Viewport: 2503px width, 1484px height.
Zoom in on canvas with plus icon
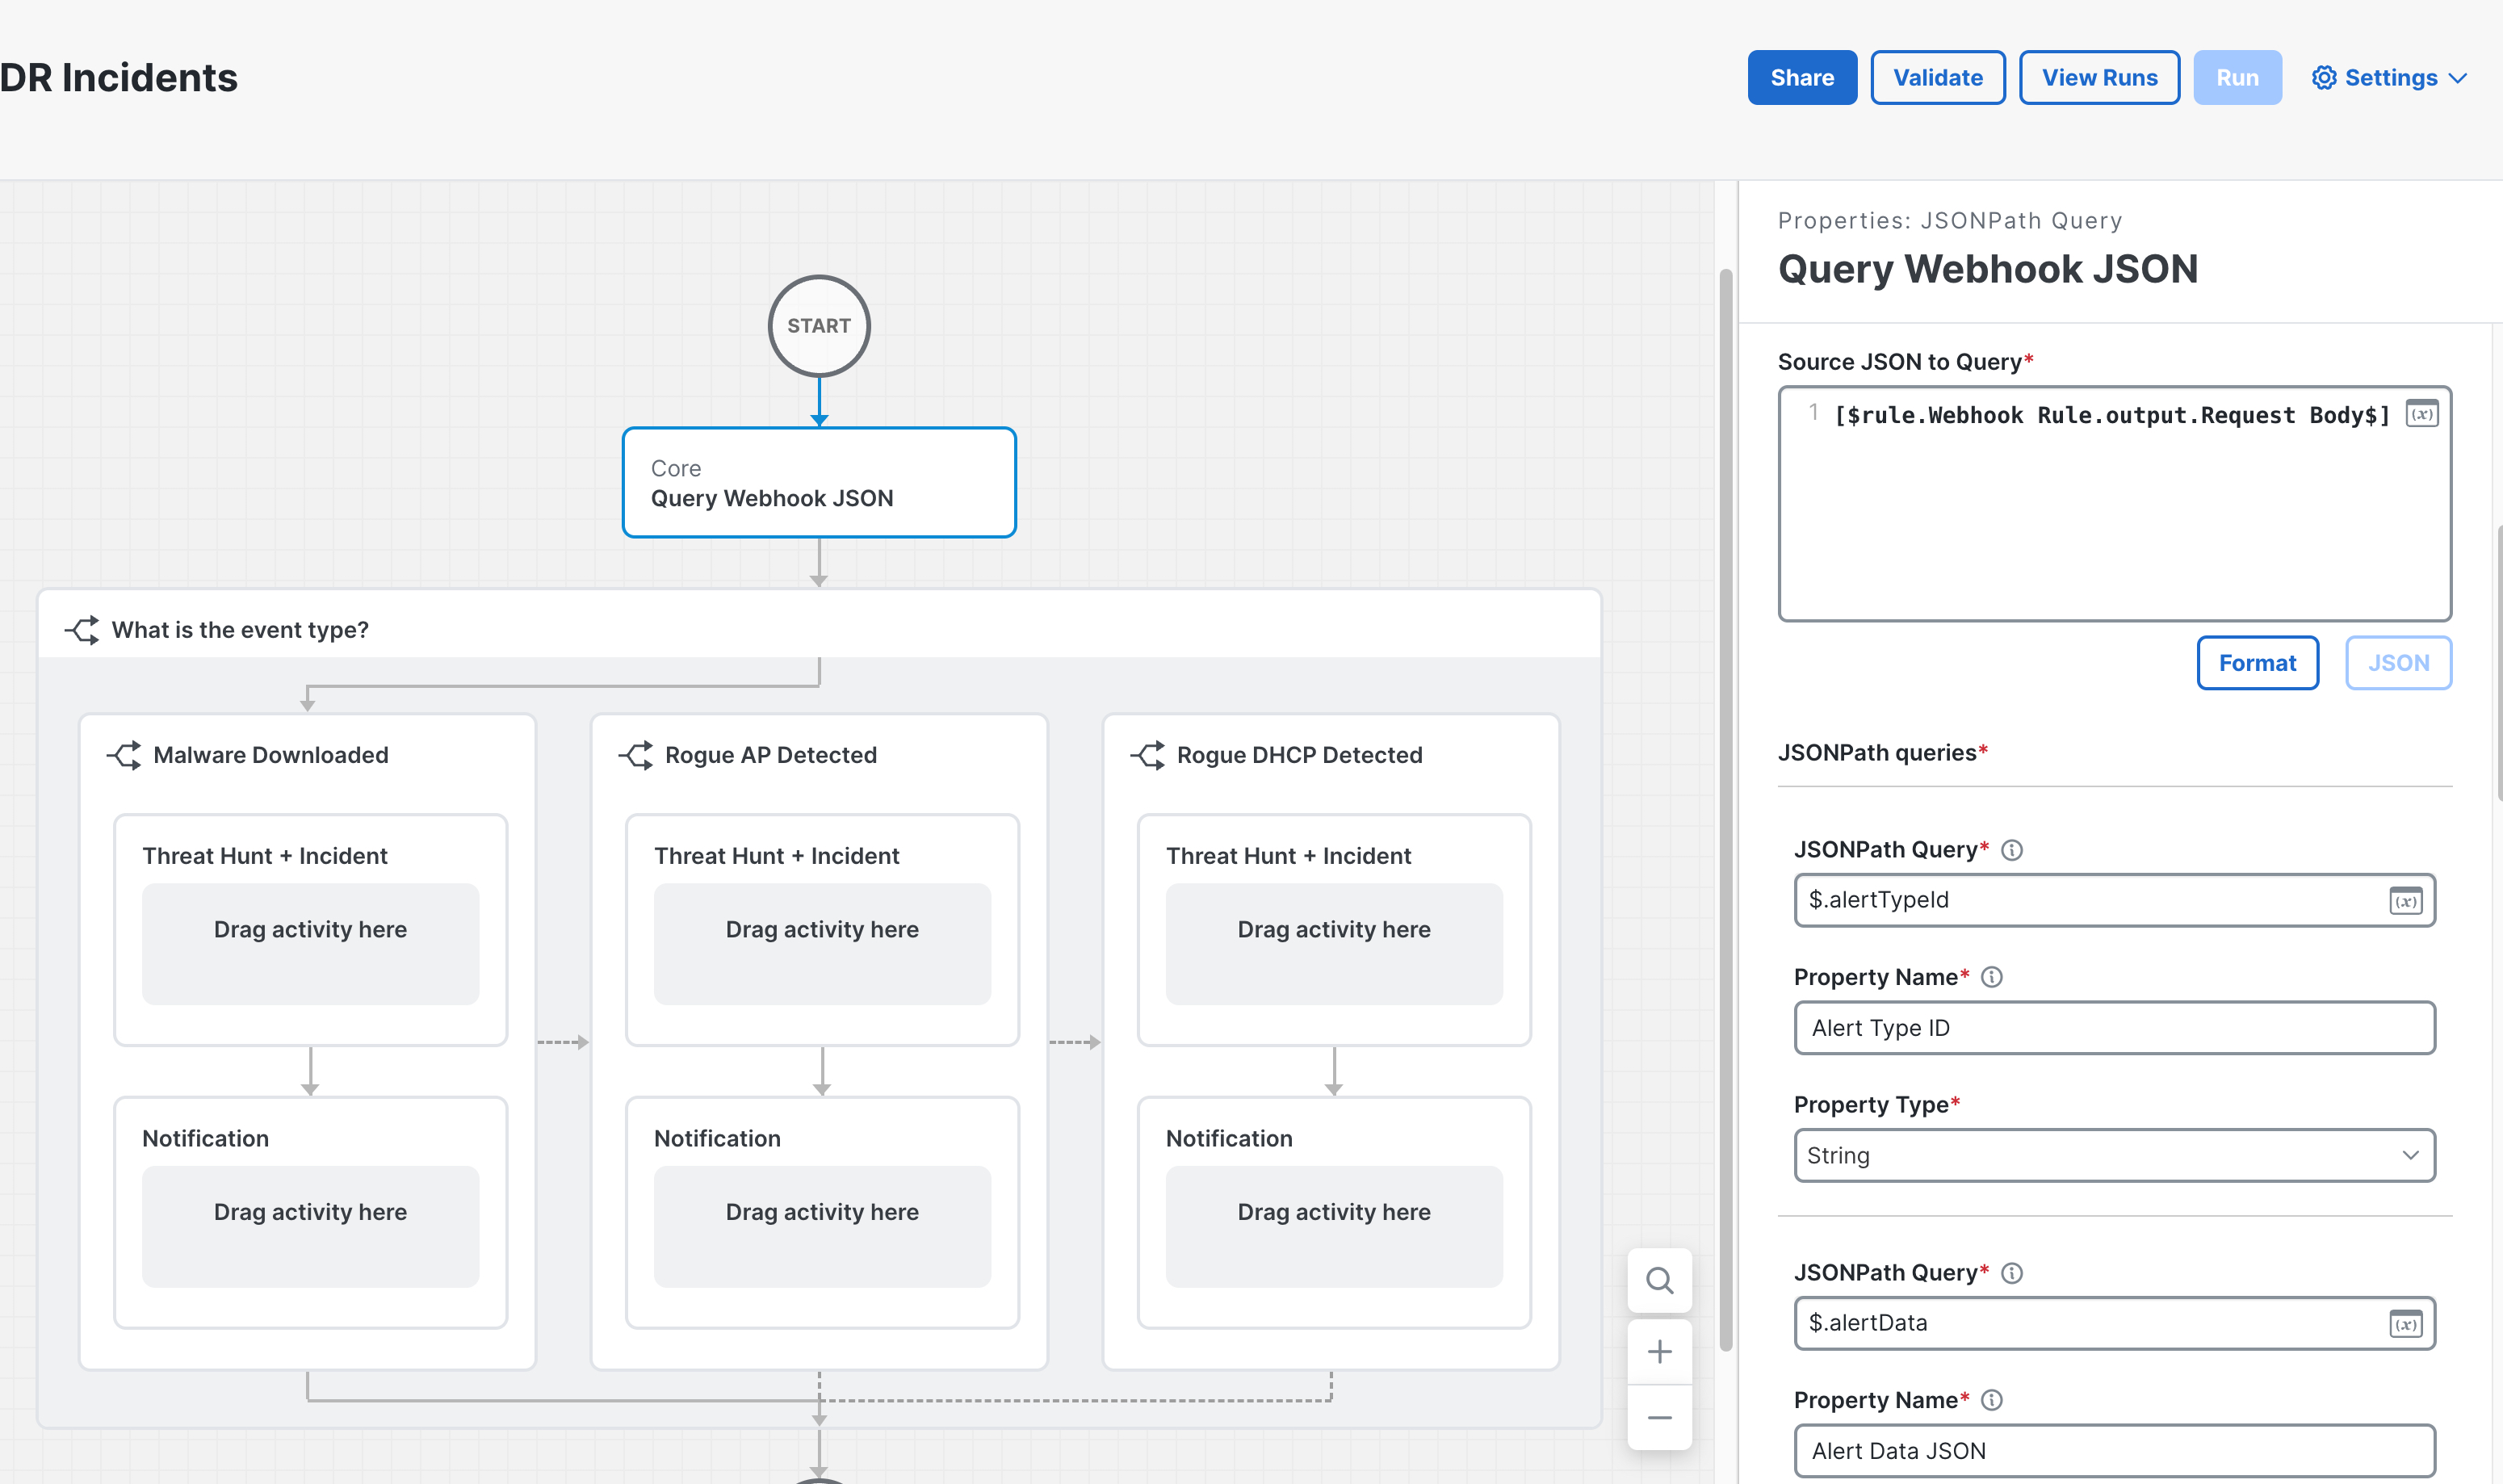point(1660,1352)
